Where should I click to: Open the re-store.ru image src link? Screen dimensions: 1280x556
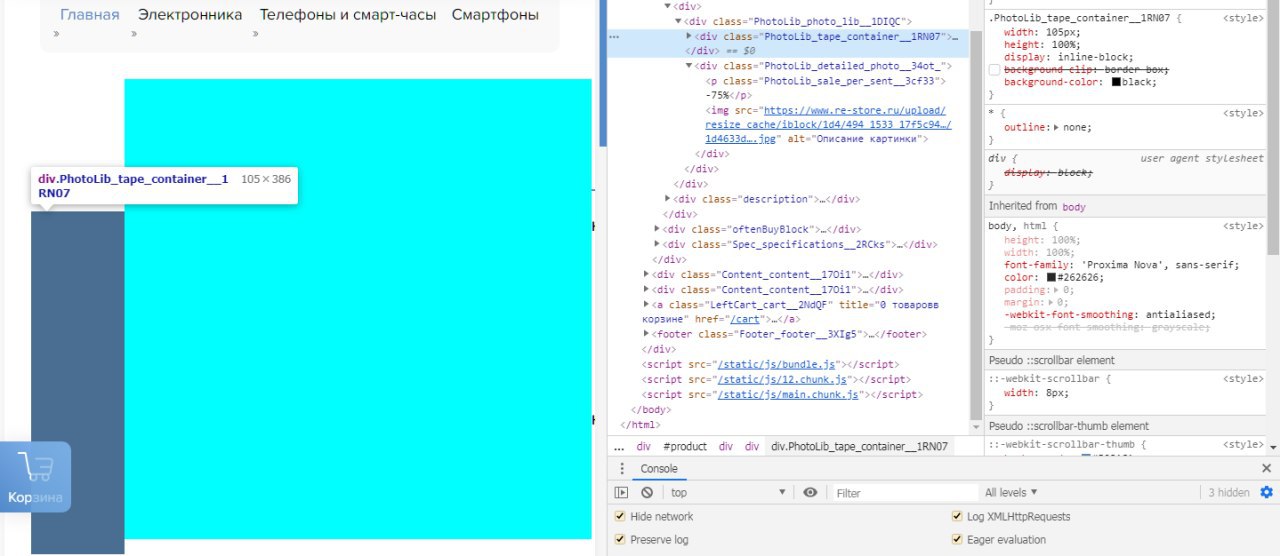click(x=828, y=125)
